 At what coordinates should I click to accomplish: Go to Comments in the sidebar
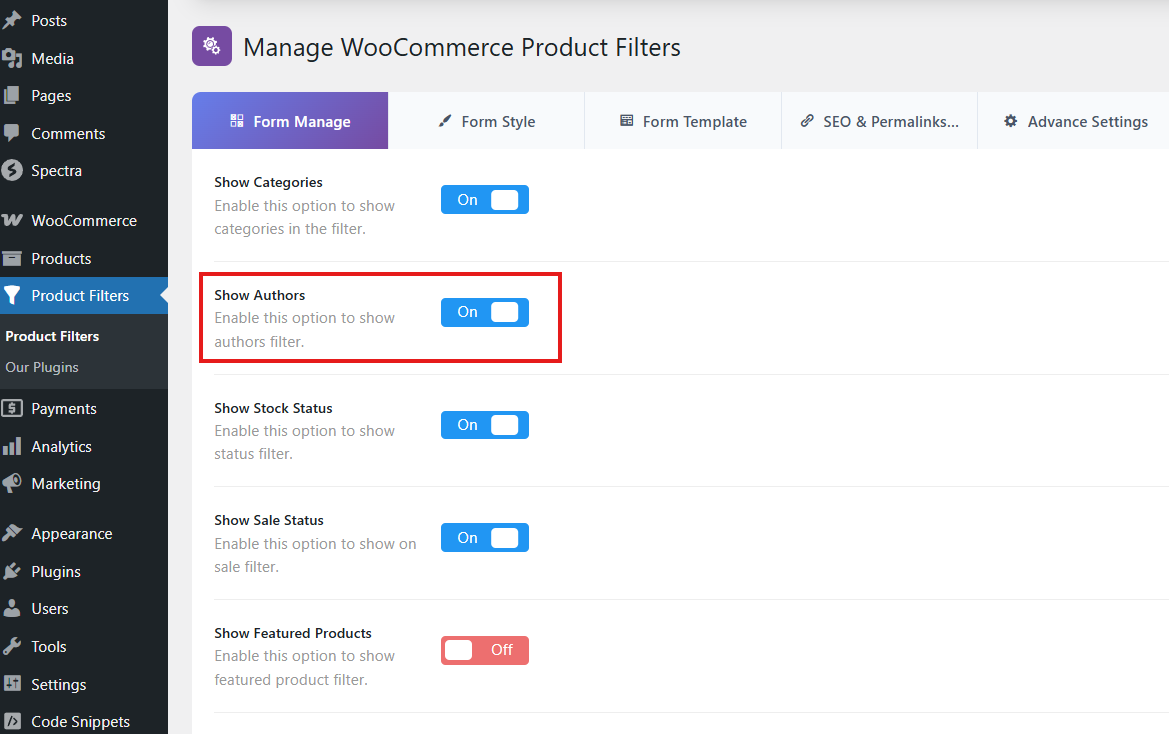[x=84, y=133]
